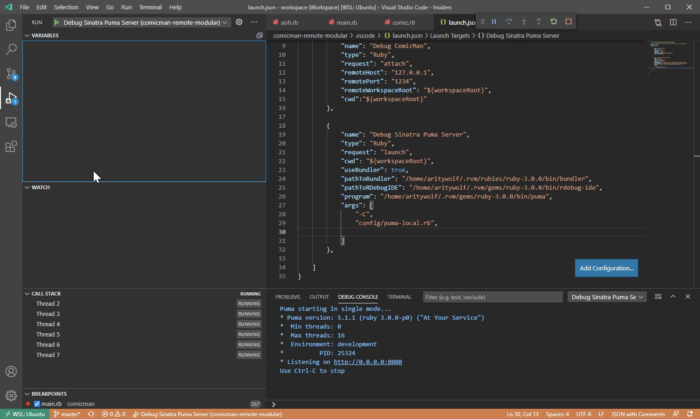Pause the debug session

click(x=494, y=21)
